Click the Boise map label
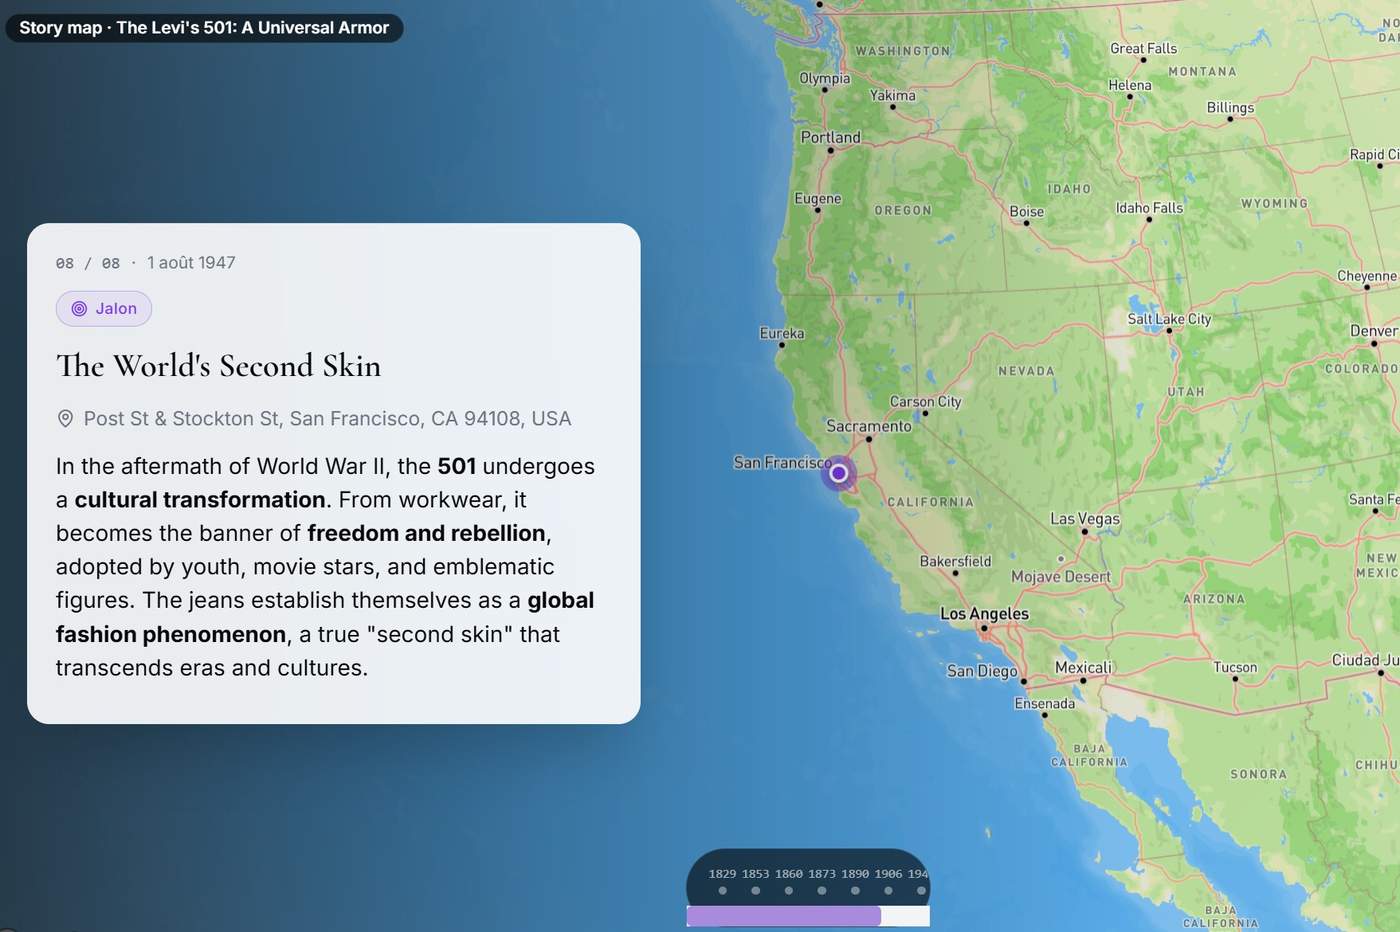The height and width of the screenshot is (932, 1400). click(1026, 211)
